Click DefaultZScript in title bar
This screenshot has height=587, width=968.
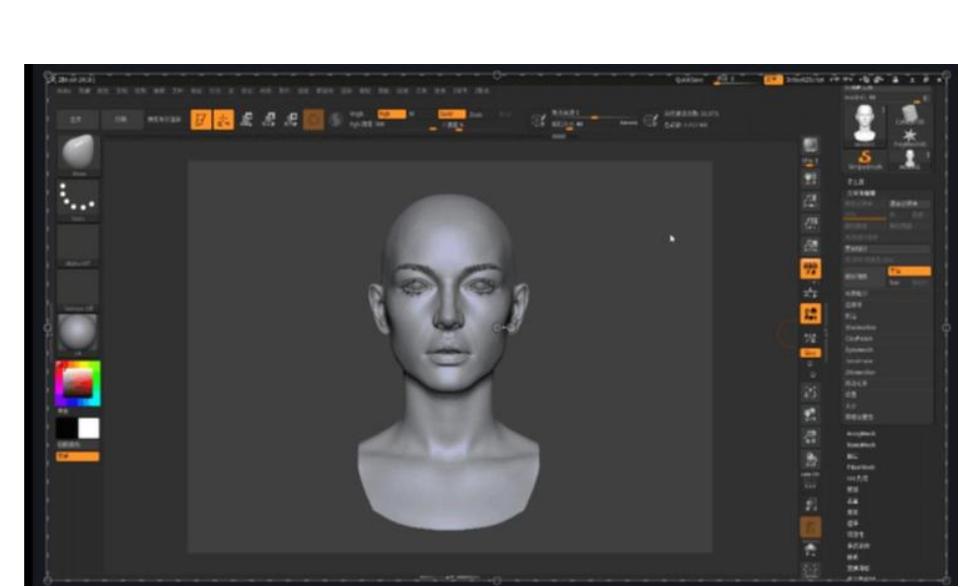(x=805, y=80)
